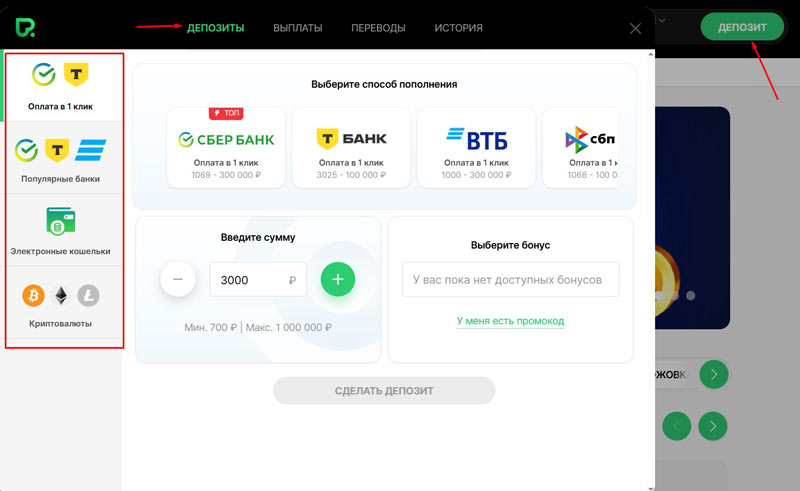This screenshot has height=491, width=800.
Task: Switch to the Выплаты tab
Action: coord(297,28)
